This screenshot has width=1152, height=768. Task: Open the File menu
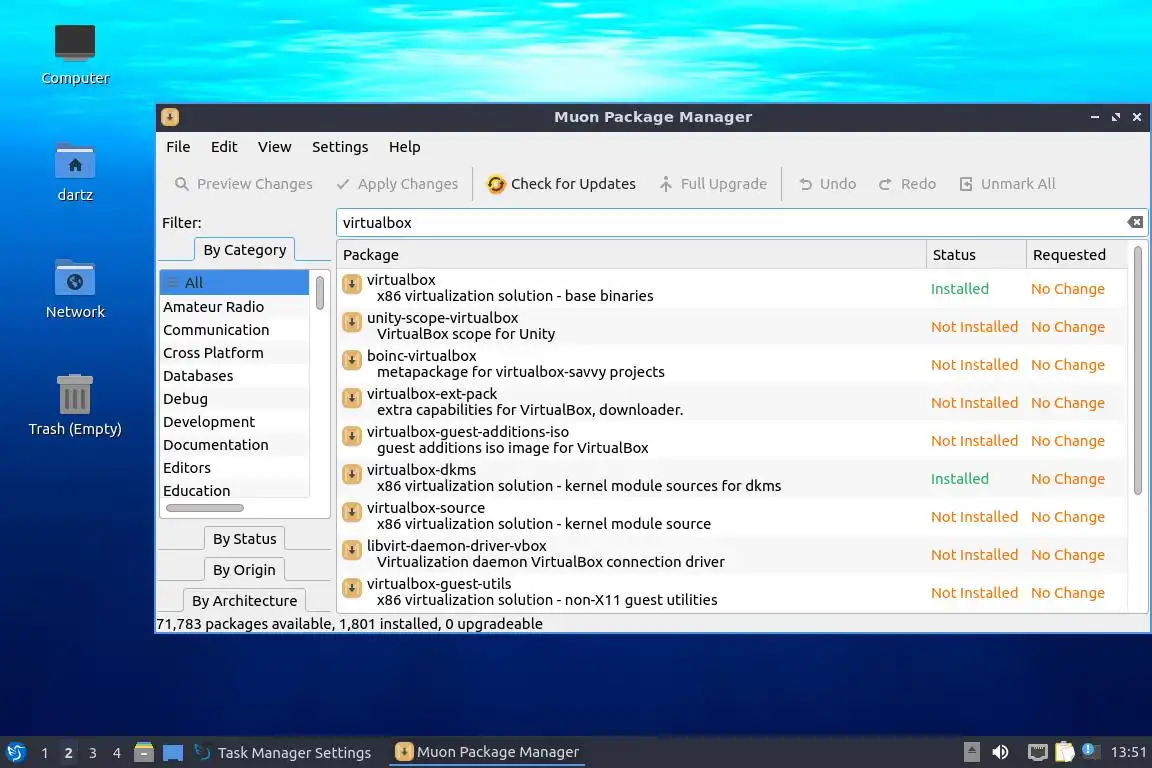point(178,146)
